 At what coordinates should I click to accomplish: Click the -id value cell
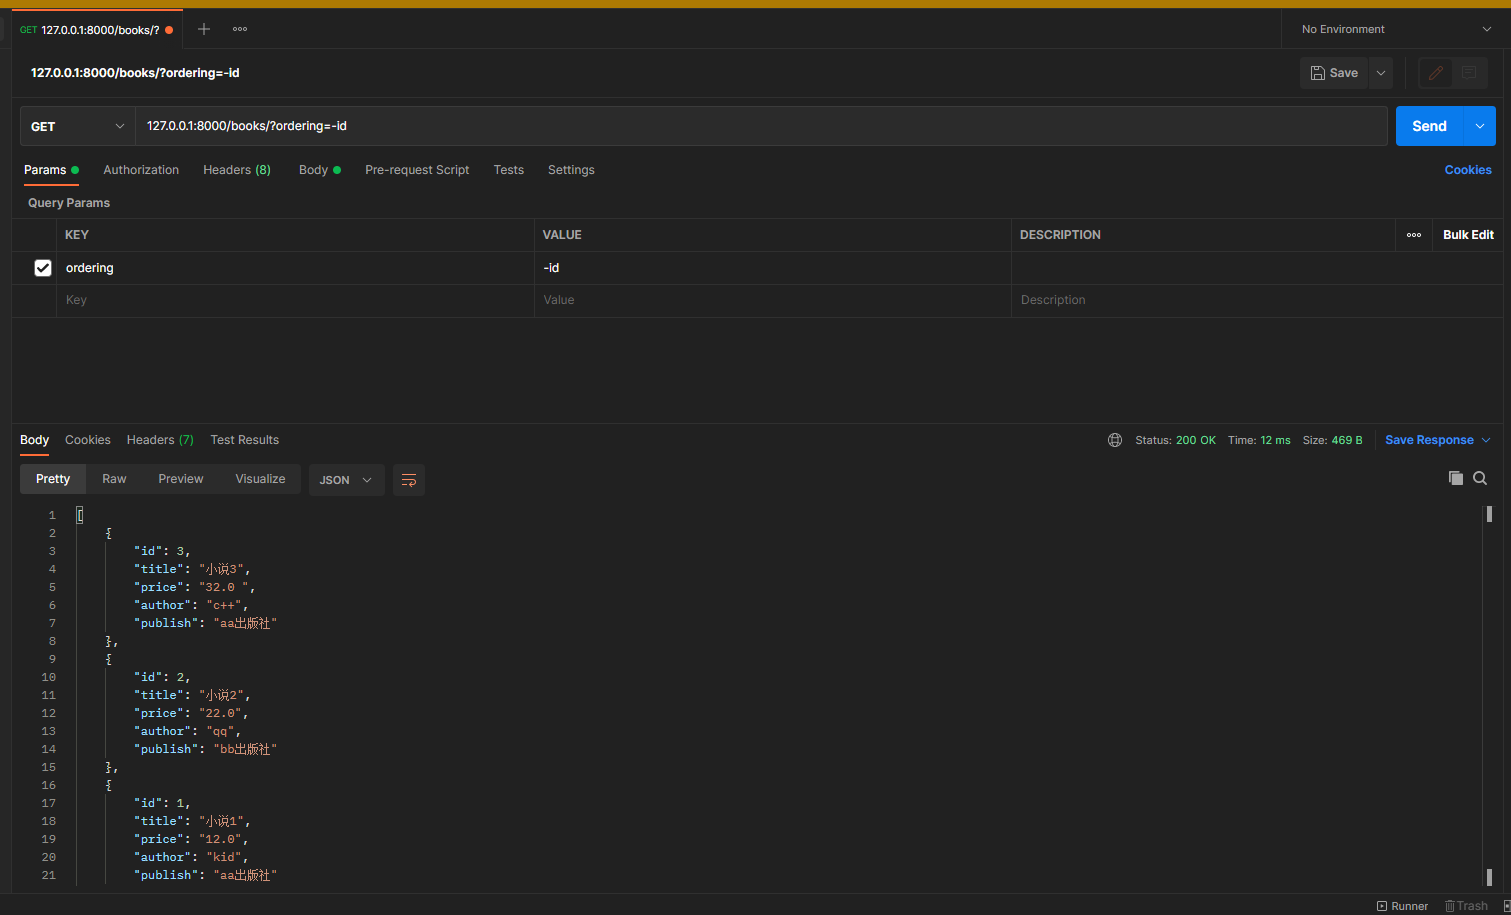pos(773,268)
